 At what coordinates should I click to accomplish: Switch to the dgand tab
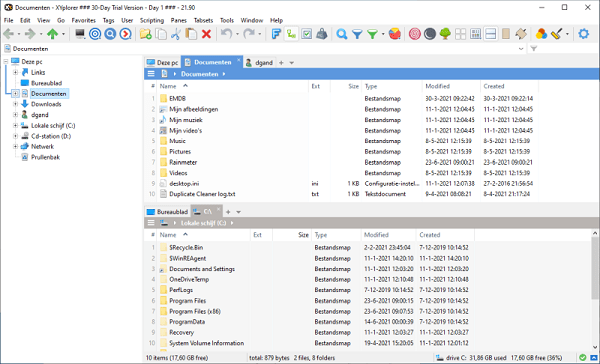point(259,63)
